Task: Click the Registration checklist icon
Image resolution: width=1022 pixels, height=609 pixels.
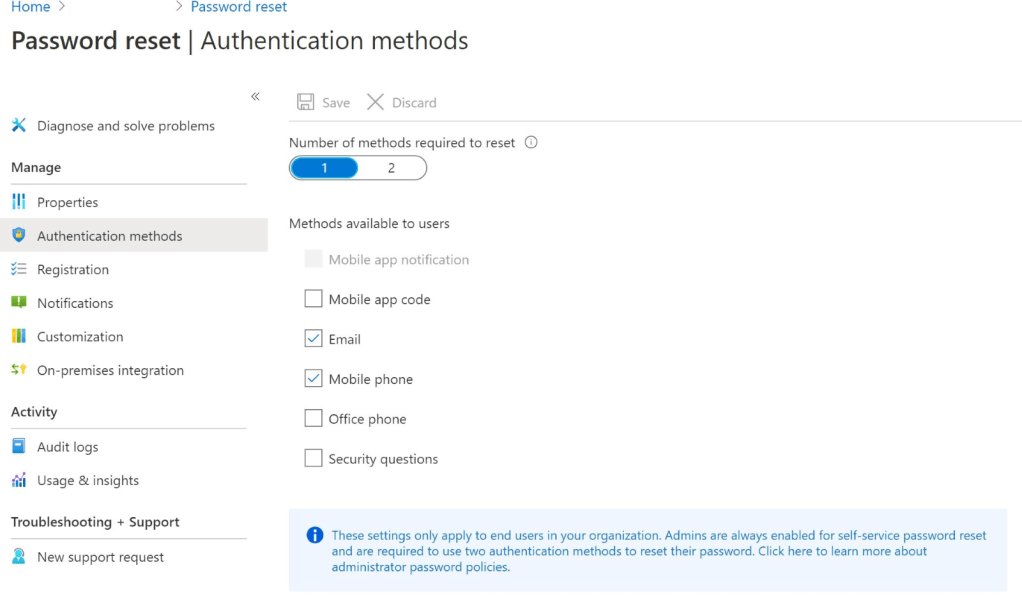Action: tap(19, 269)
